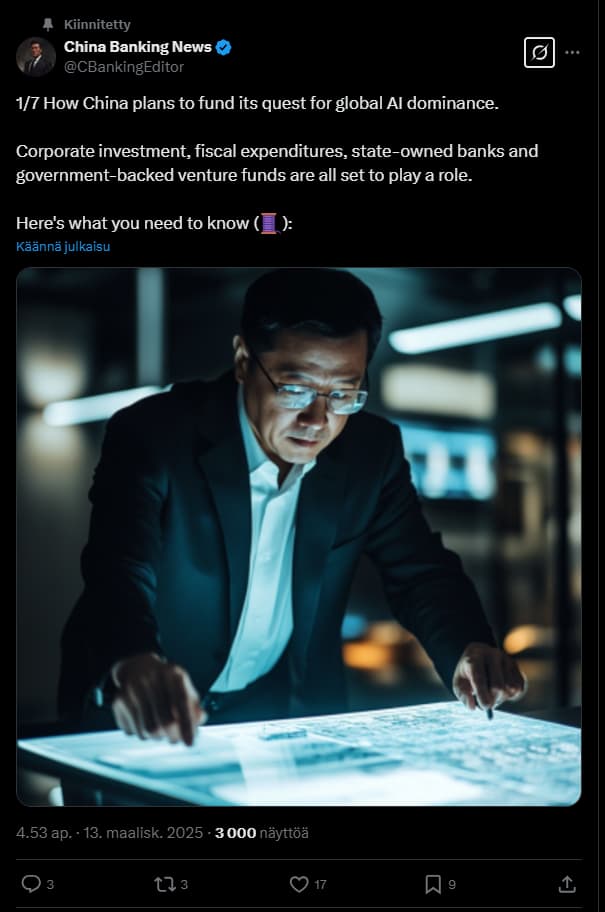605x912 pixels.
Task: Open the attached image of man at table
Action: 299,536
